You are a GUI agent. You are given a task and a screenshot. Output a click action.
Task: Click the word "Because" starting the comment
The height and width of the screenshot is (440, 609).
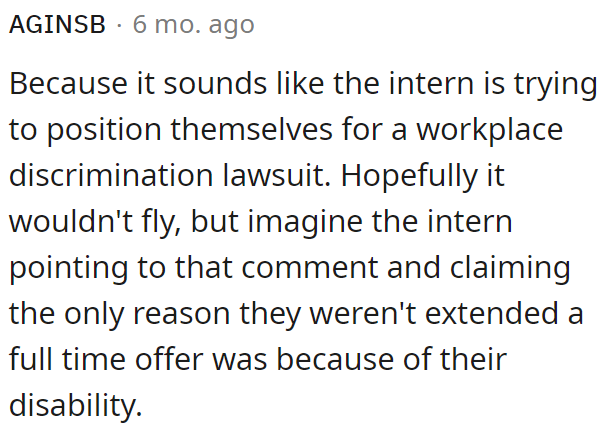64,85
